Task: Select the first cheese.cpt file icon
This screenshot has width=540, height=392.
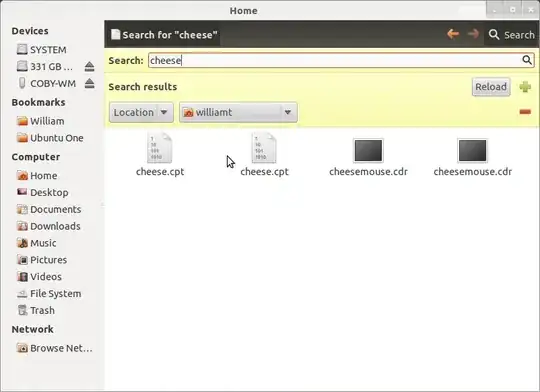Action: pos(159,148)
